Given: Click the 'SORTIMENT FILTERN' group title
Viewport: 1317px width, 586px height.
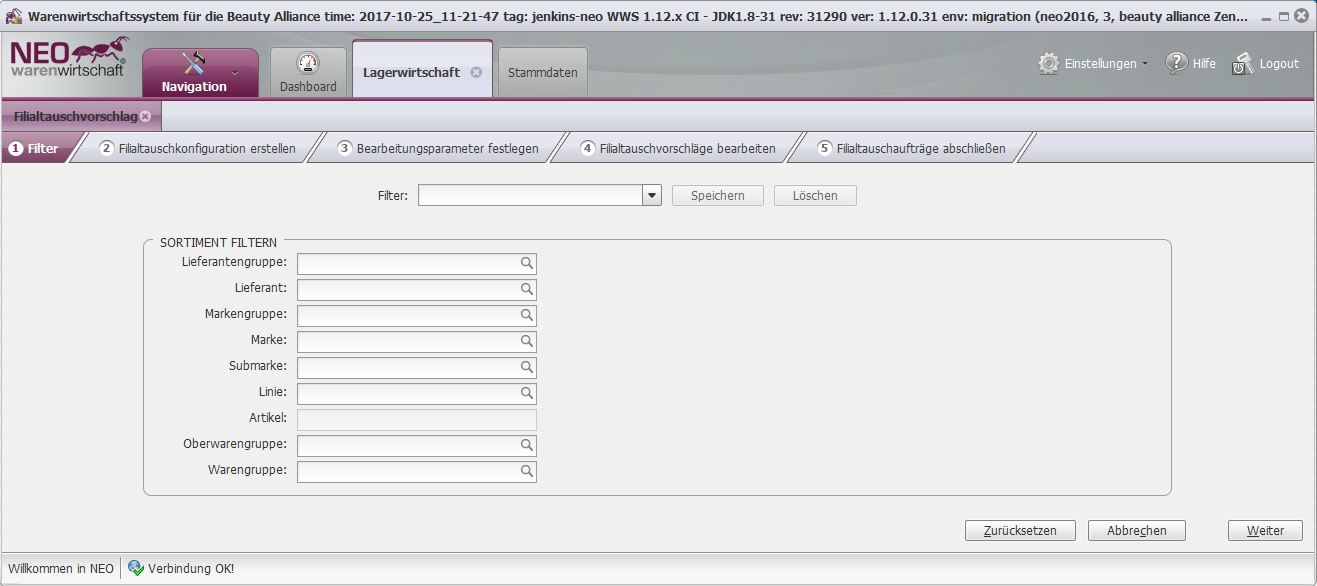Looking at the screenshot, I should click(219, 242).
